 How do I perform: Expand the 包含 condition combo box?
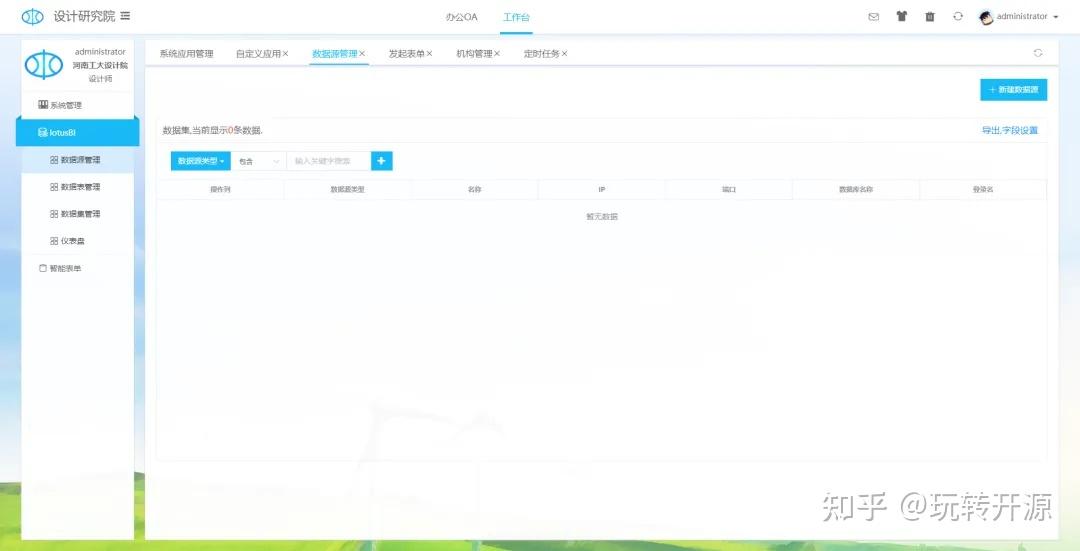[x=259, y=161]
